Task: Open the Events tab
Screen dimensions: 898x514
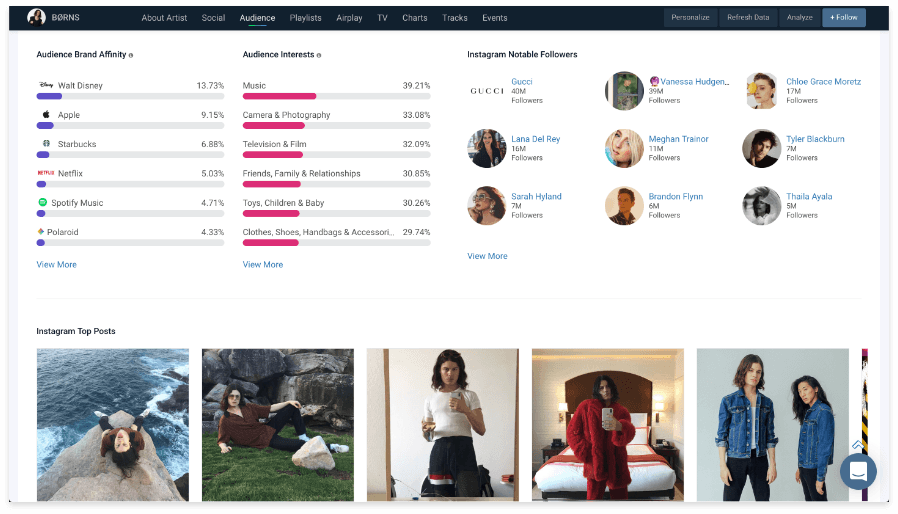Action: coord(495,18)
